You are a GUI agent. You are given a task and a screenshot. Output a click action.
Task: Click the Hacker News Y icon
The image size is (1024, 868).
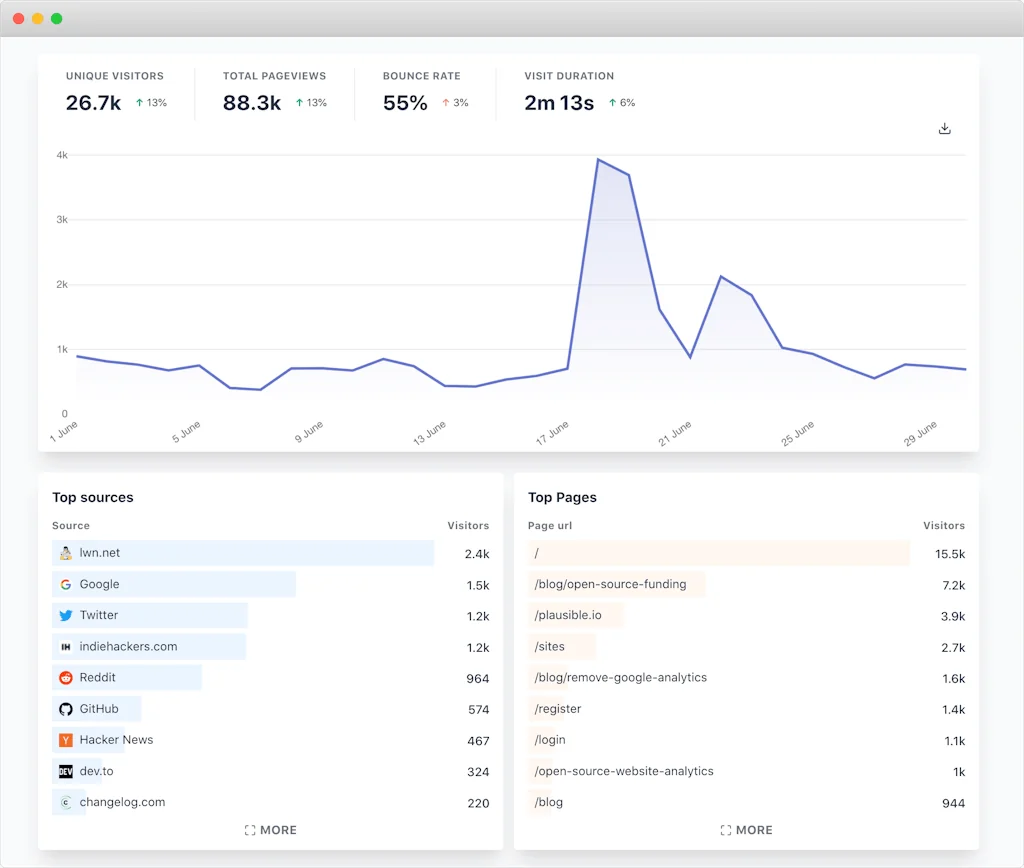pos(67,740)
